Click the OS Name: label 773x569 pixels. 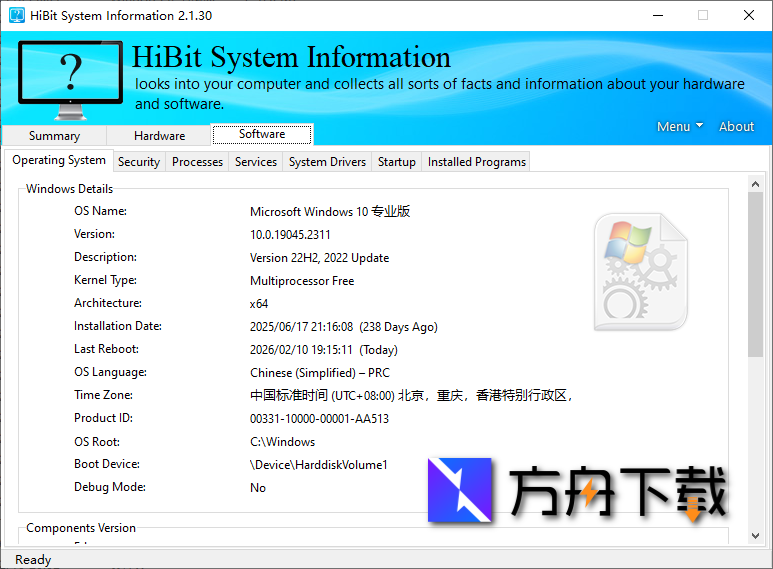101,211
